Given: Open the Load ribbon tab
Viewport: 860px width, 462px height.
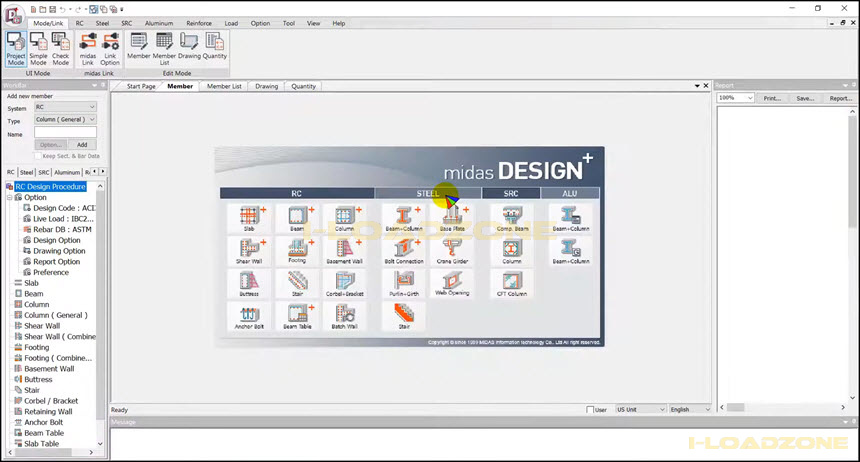Looking at the screenshot, I should [x=231, y=24].
